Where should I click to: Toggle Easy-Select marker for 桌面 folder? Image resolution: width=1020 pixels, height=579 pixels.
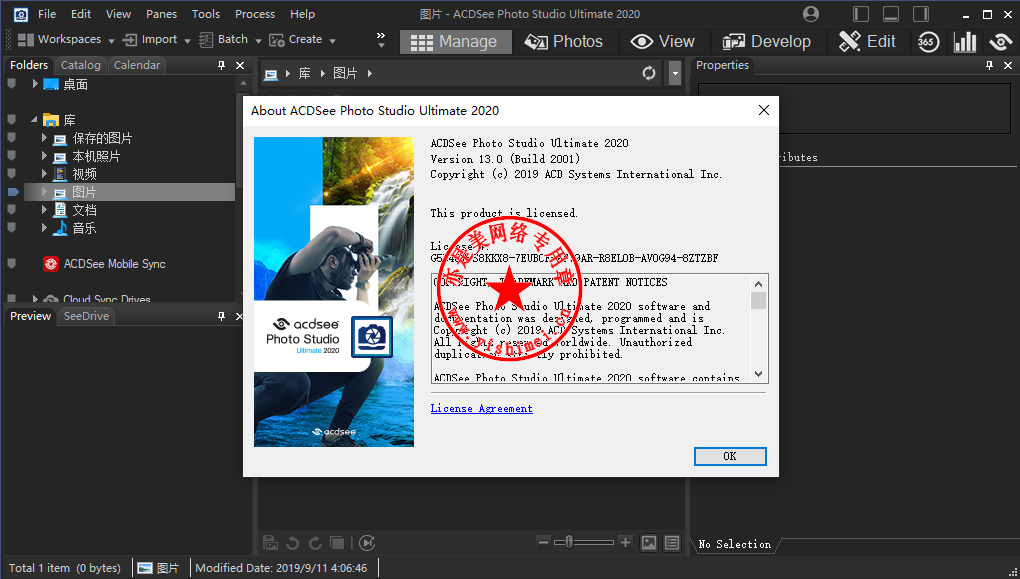12,84
